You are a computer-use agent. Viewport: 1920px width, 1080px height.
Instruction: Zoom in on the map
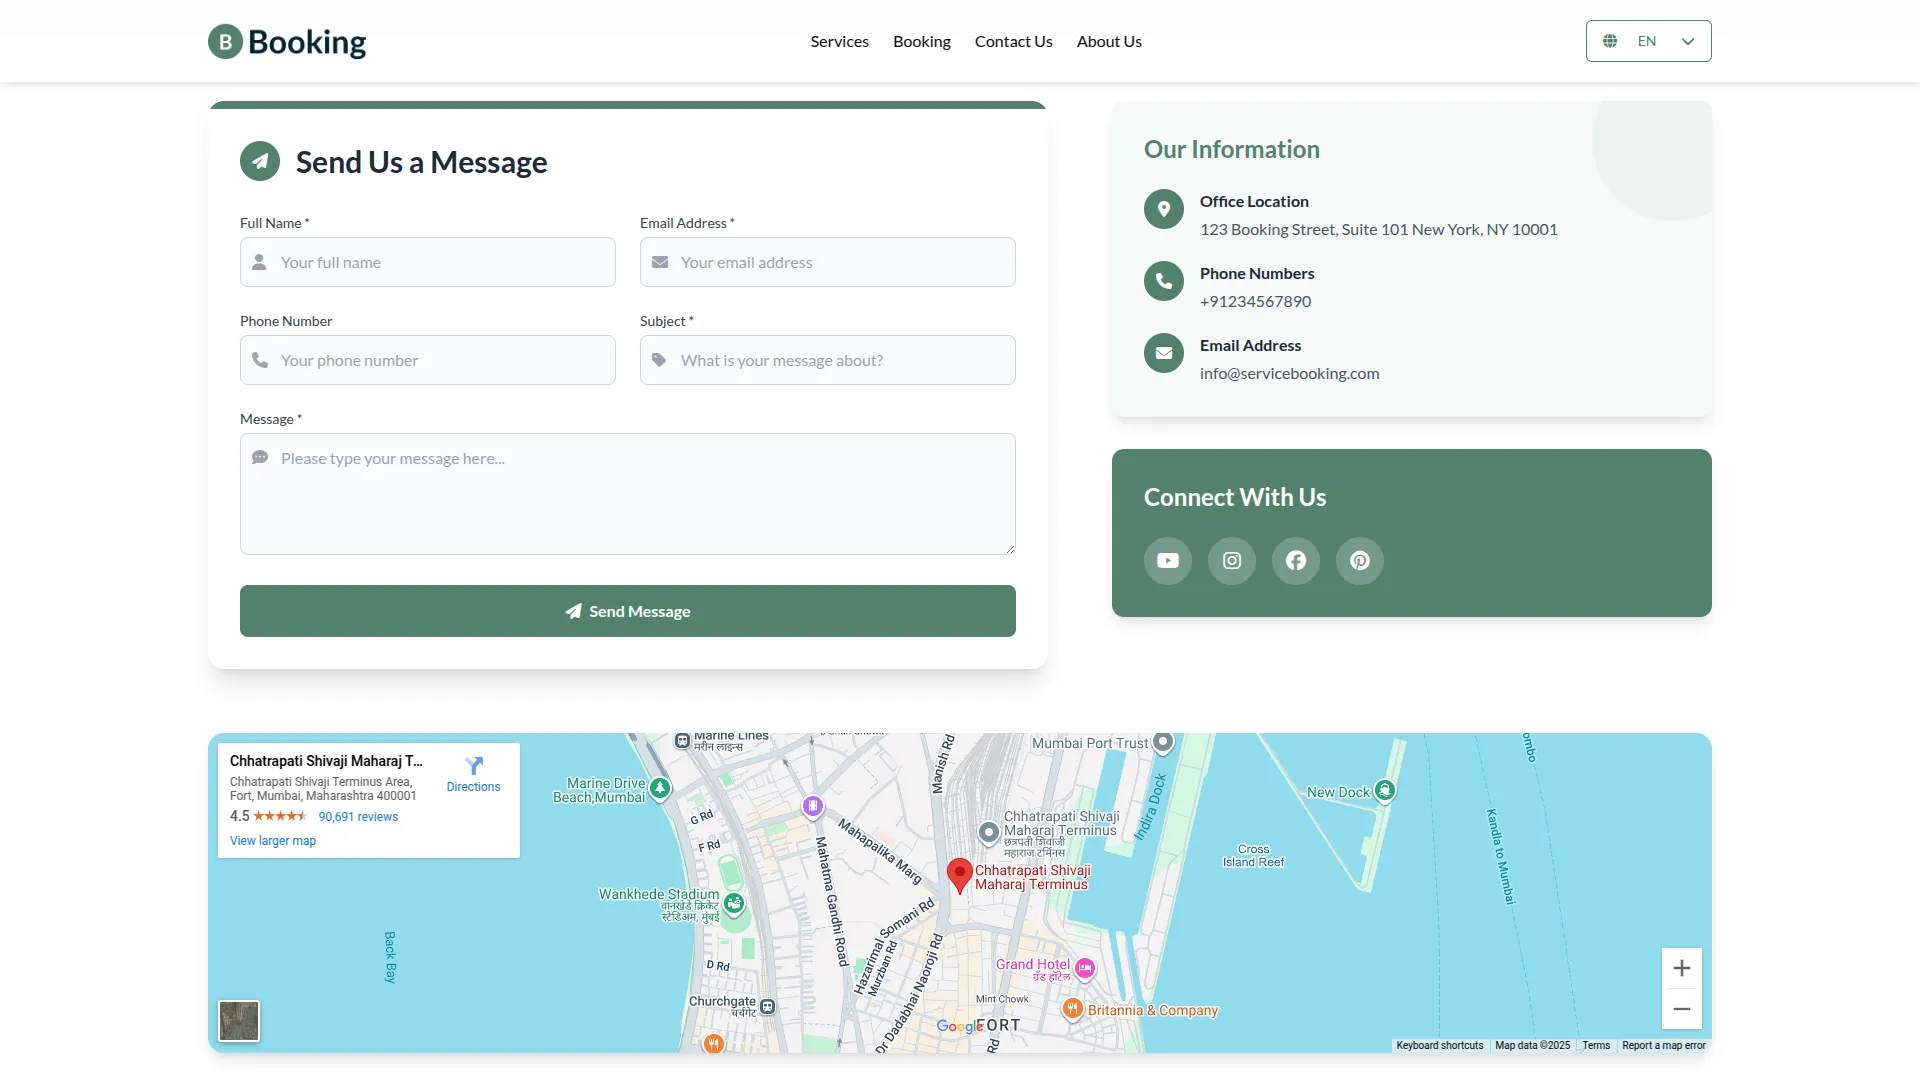[x=1681, y=968]
